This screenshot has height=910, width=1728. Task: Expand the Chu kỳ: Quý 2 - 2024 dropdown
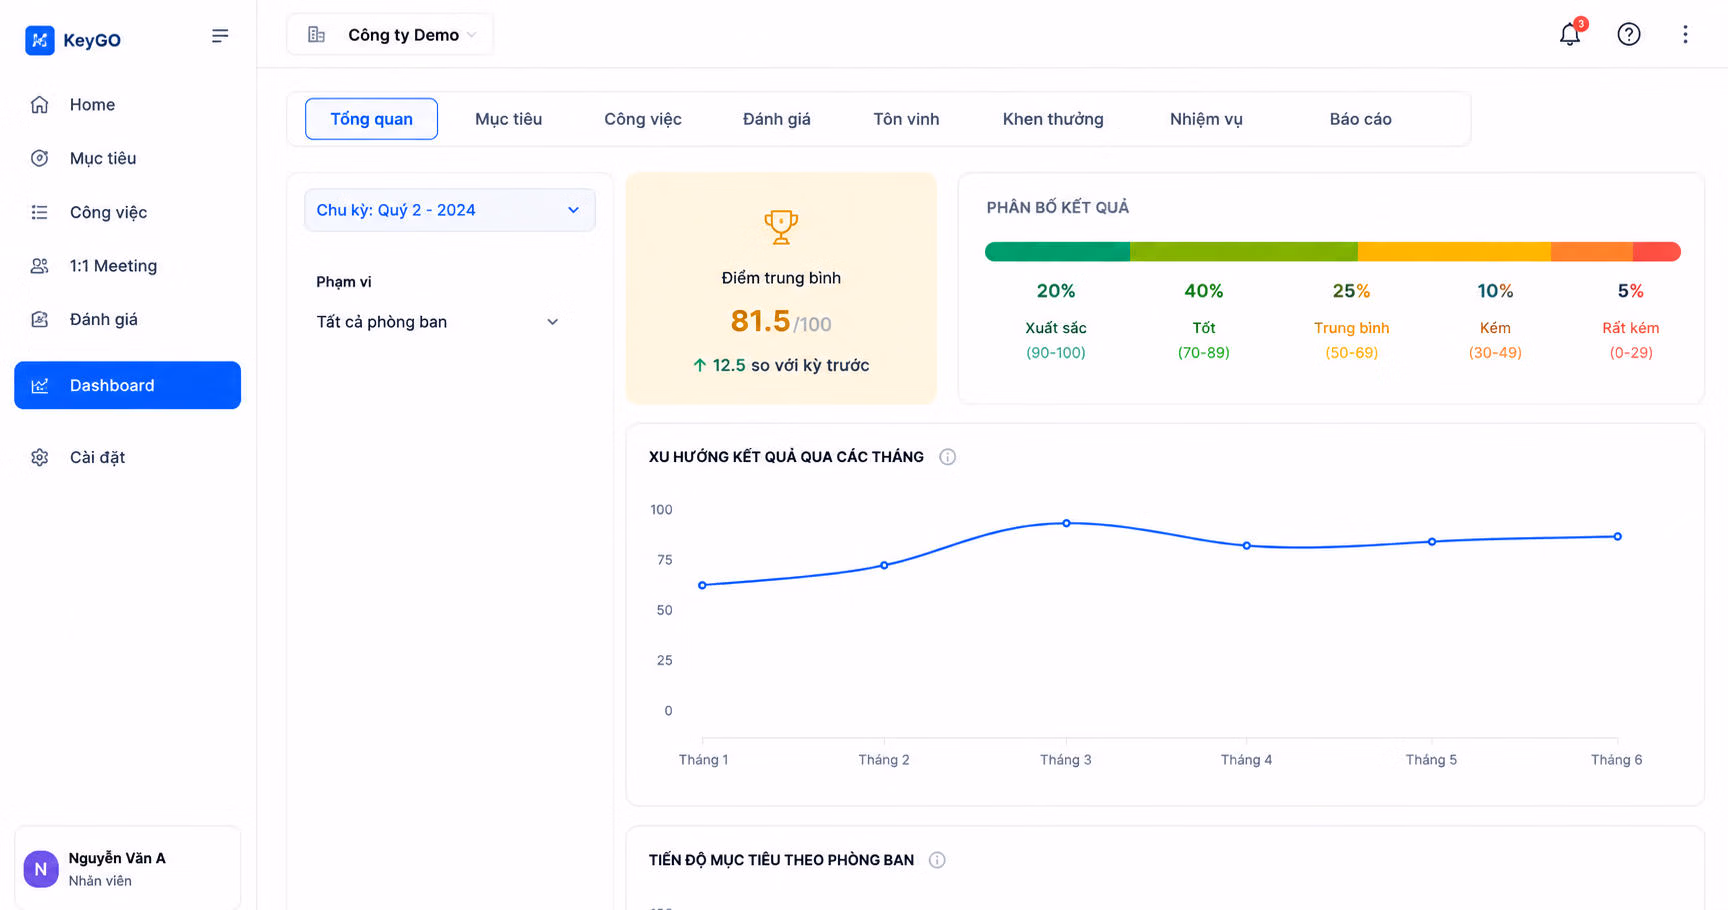450,210
